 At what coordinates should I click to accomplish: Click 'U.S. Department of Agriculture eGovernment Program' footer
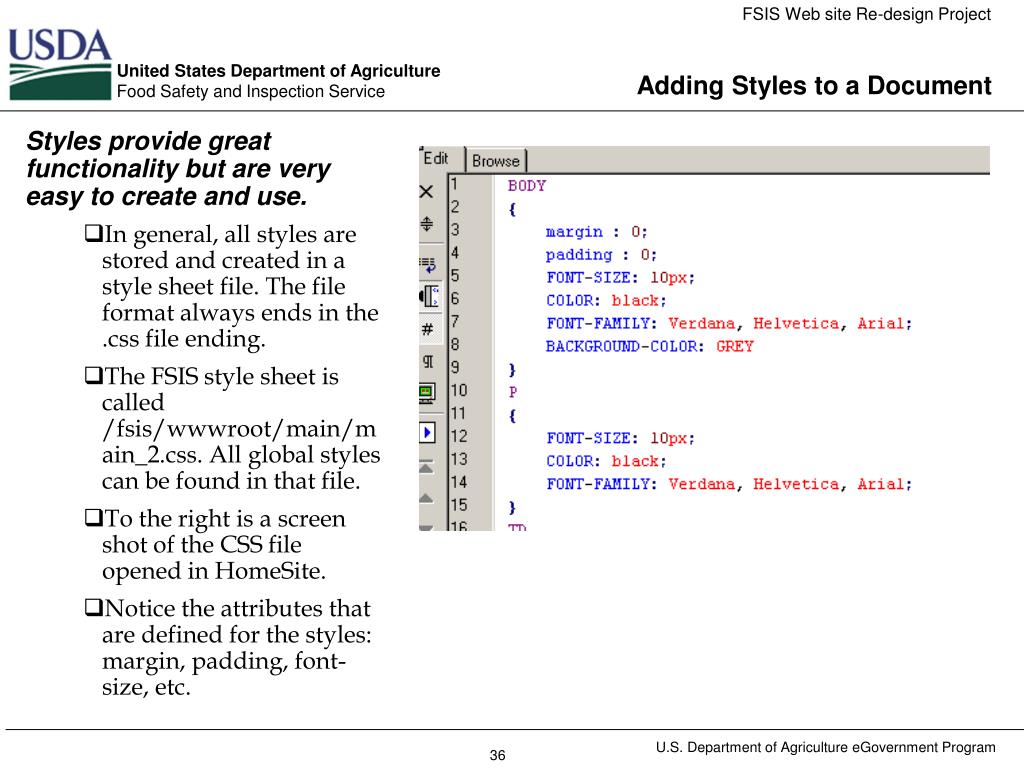tap(825, 748)
